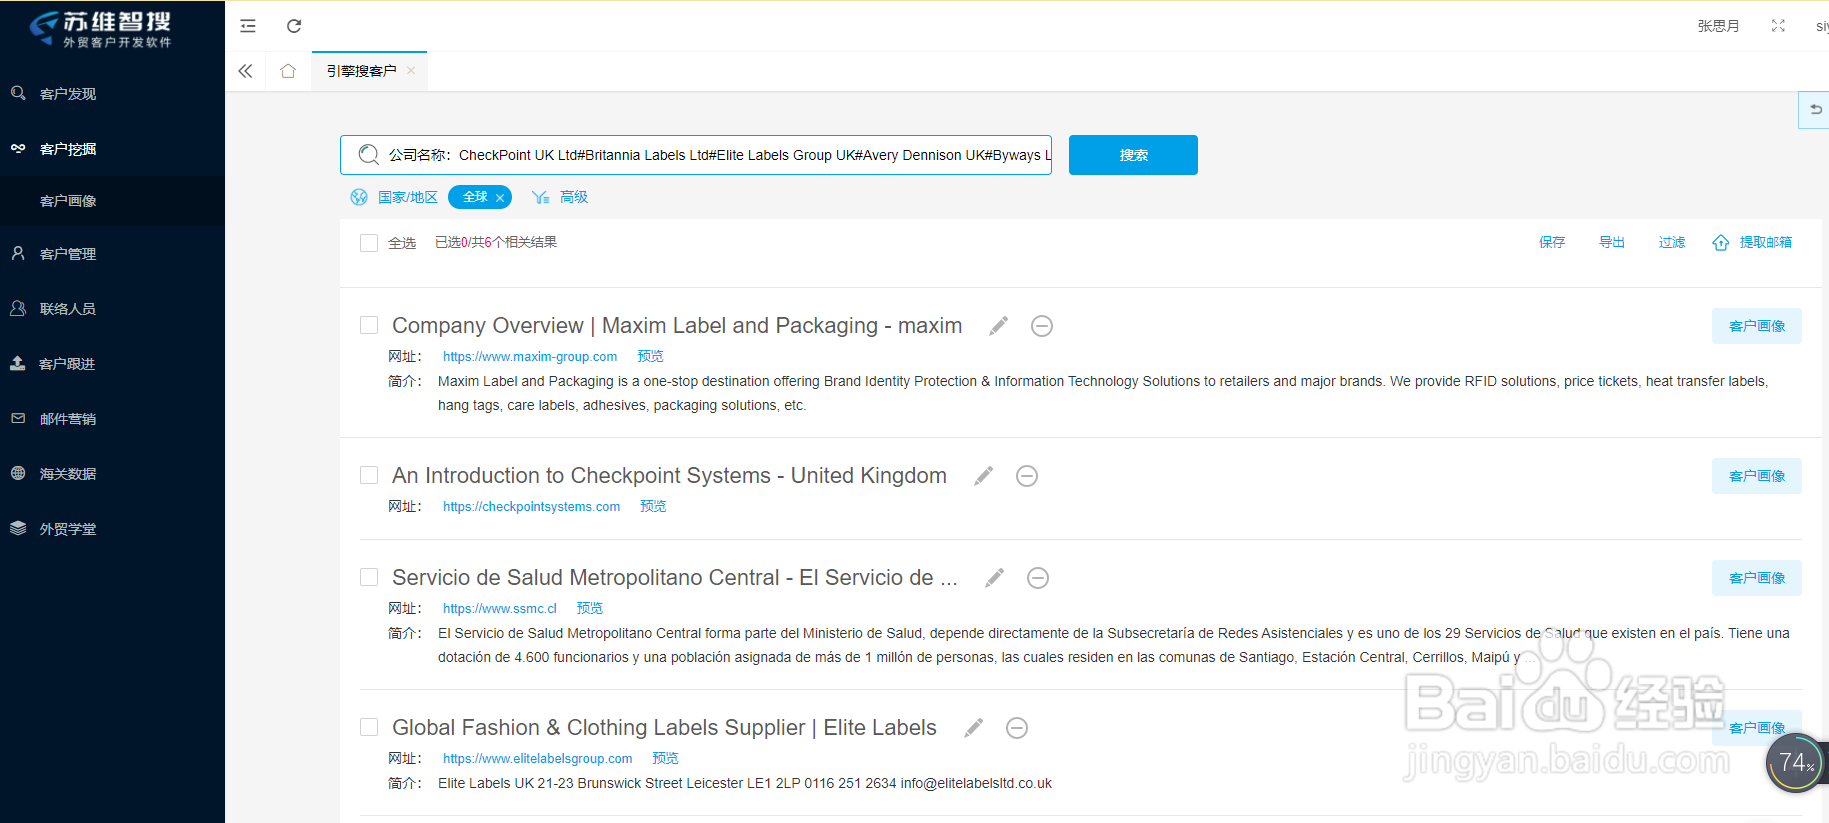Open the maxim-group.com URL
This screenshot has width=1829, height=823.
click(x=530, y=357)
